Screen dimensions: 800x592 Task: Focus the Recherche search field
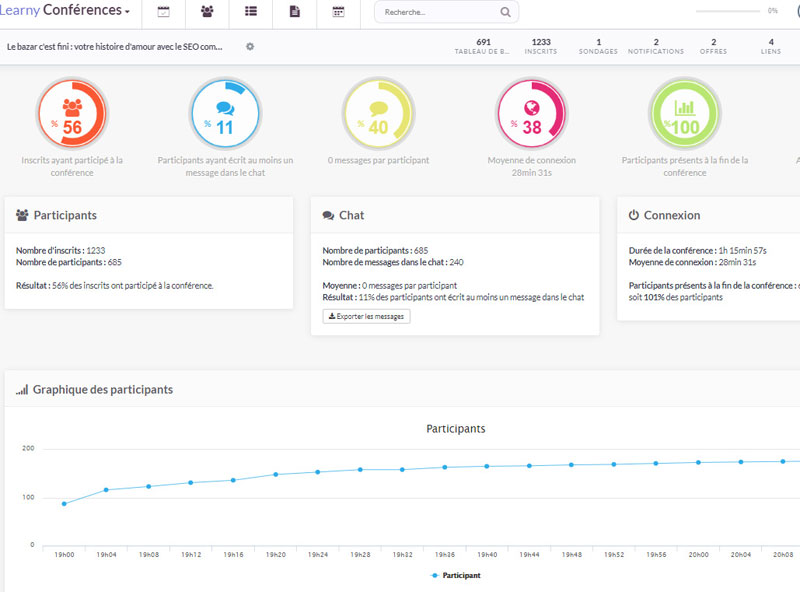(437, 13)
